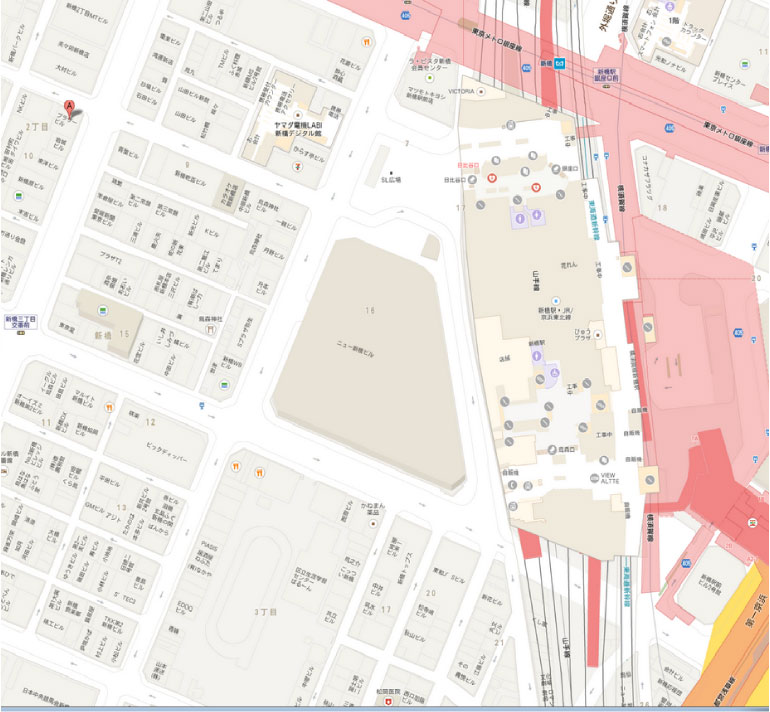Select the 新橋駅・JR station label

coord(555,311)
